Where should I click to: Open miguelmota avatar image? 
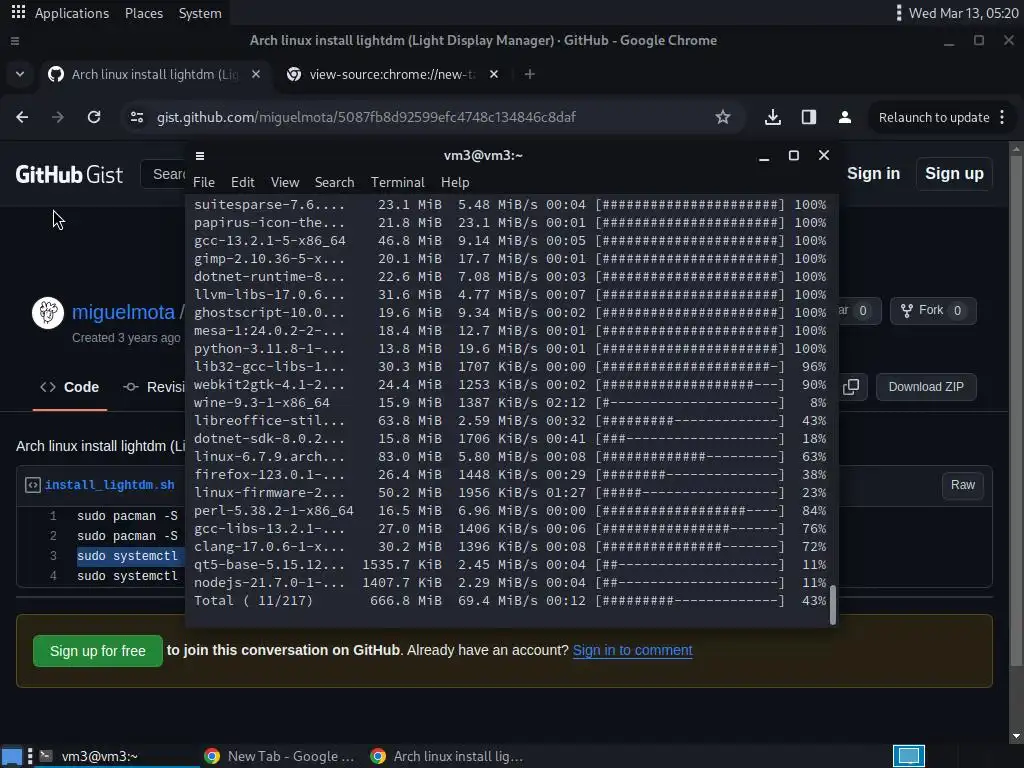point(48,313)
